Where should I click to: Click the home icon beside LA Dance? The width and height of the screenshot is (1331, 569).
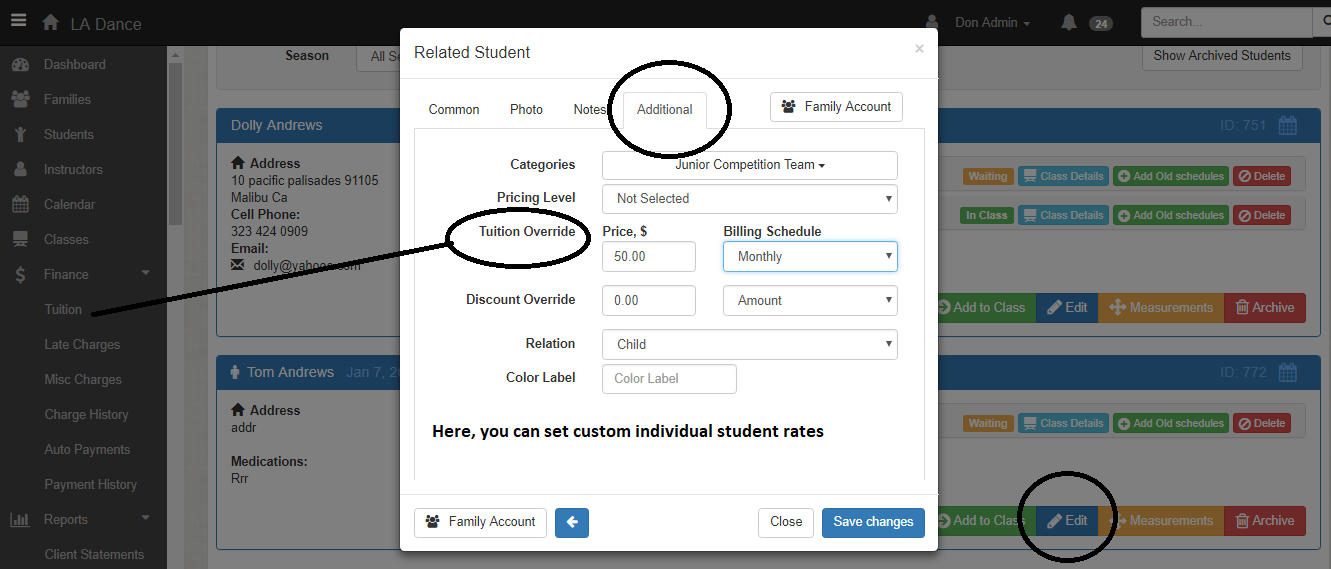[50, 22]
